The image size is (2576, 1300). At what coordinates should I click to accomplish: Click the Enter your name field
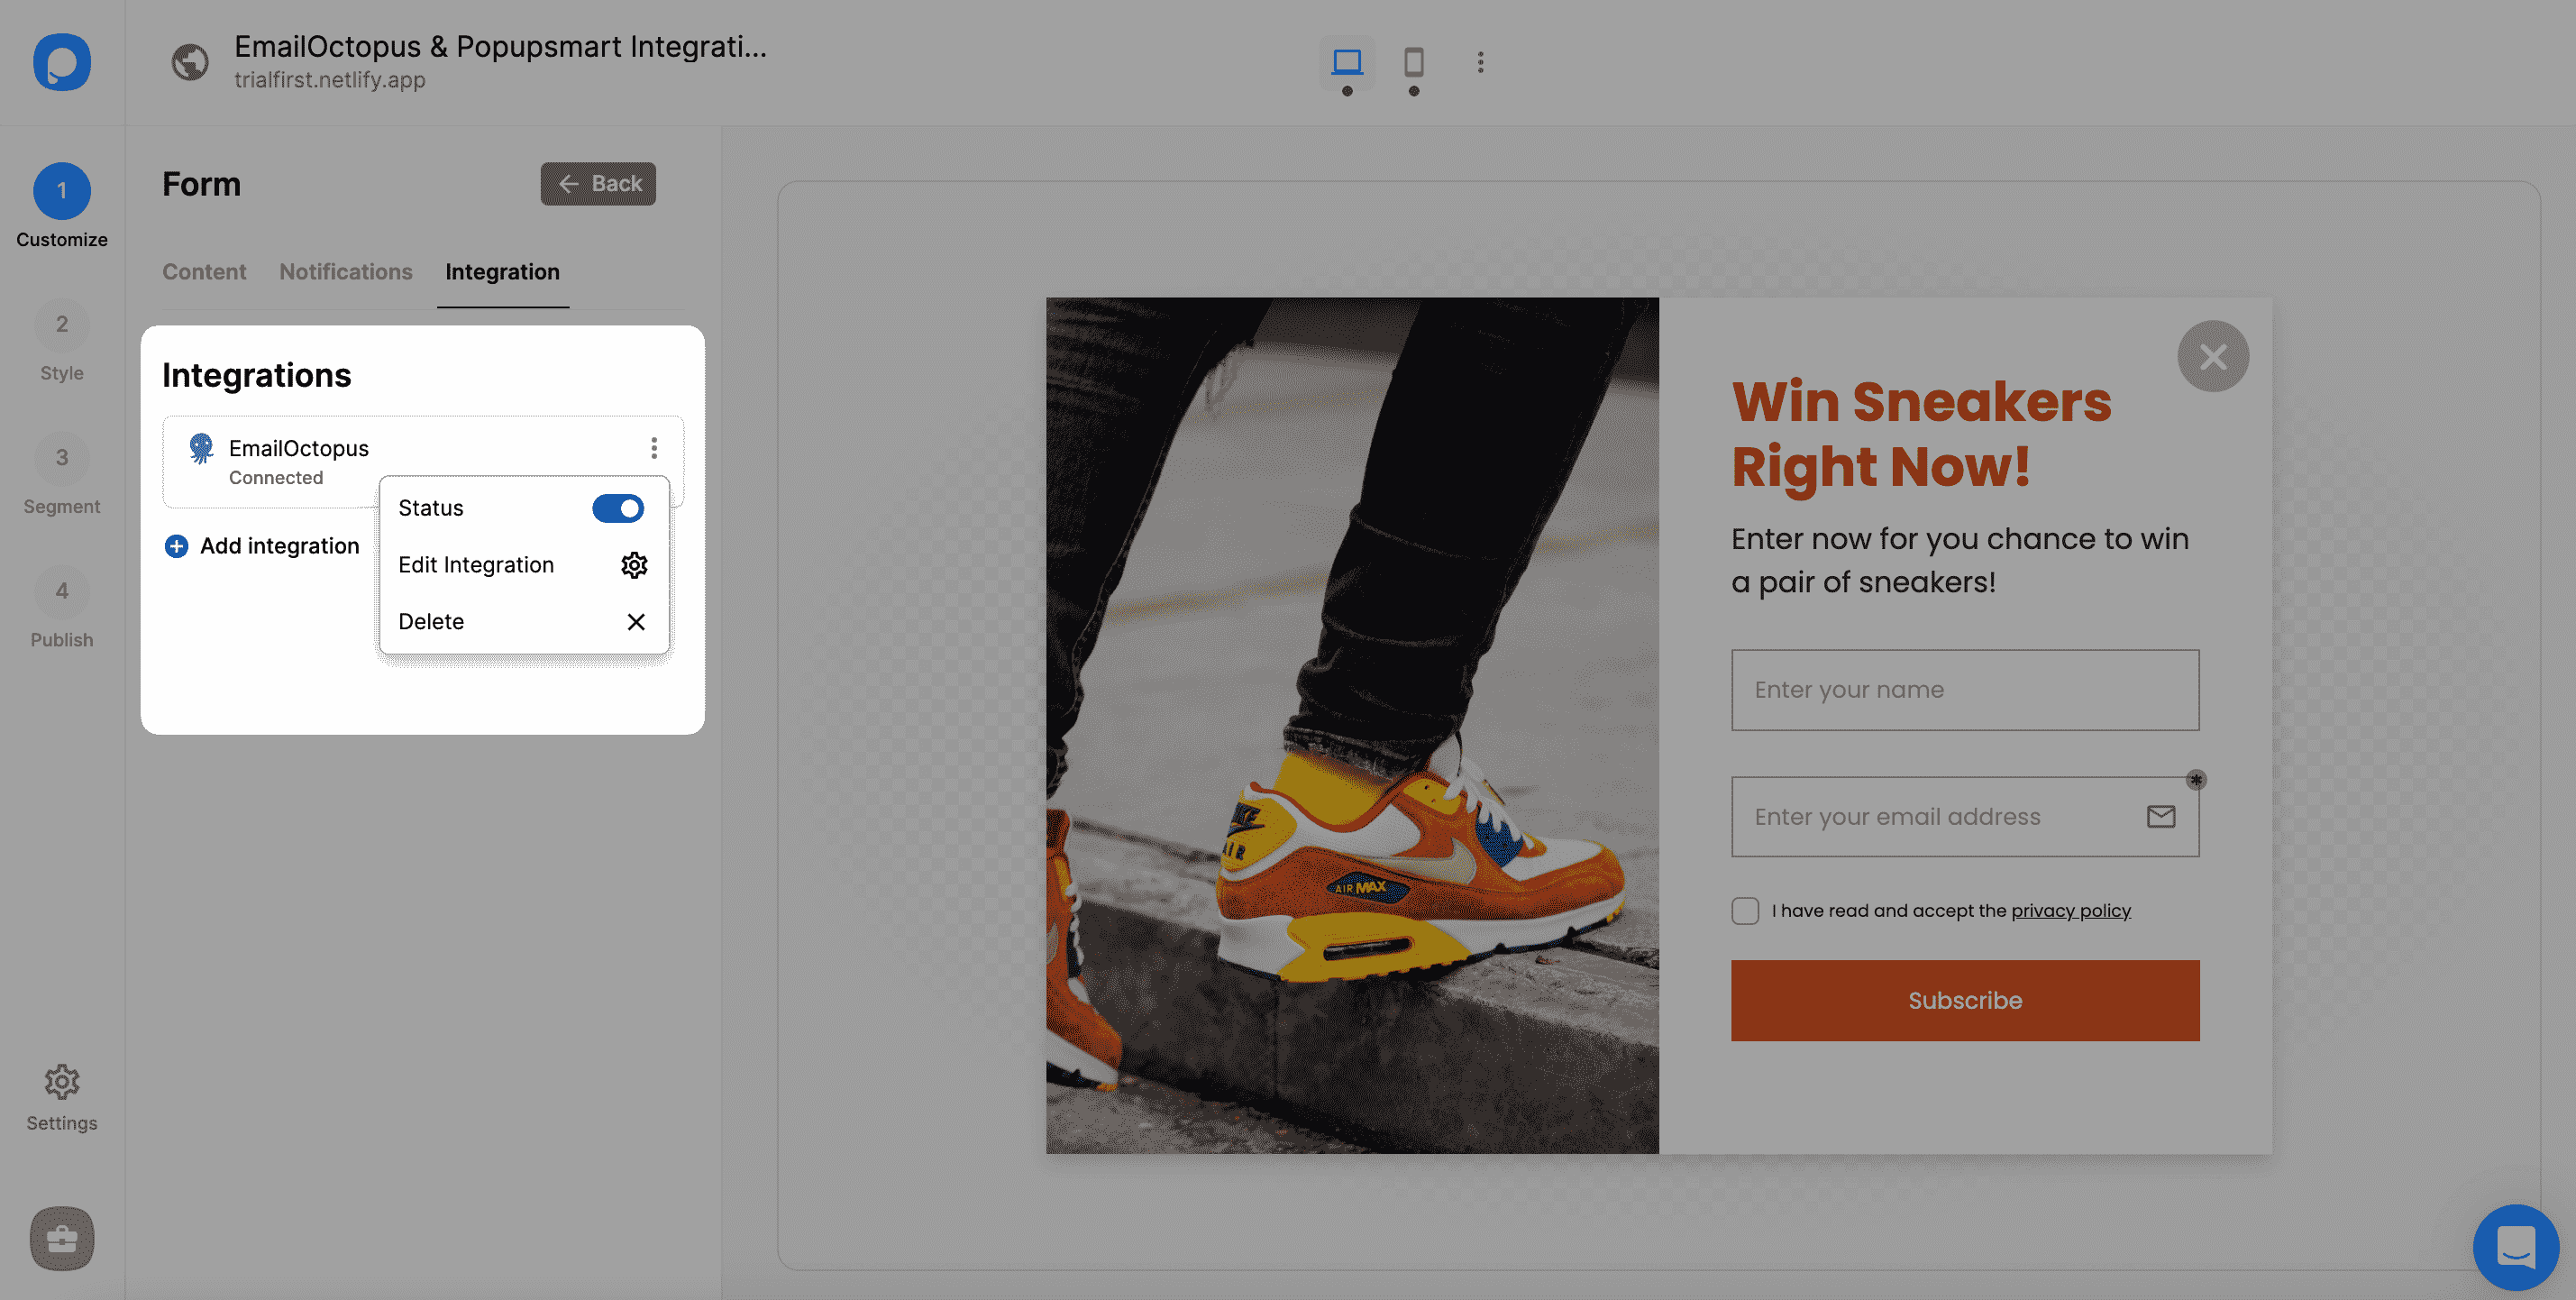pyautogui.click(x=1964, y=690)
